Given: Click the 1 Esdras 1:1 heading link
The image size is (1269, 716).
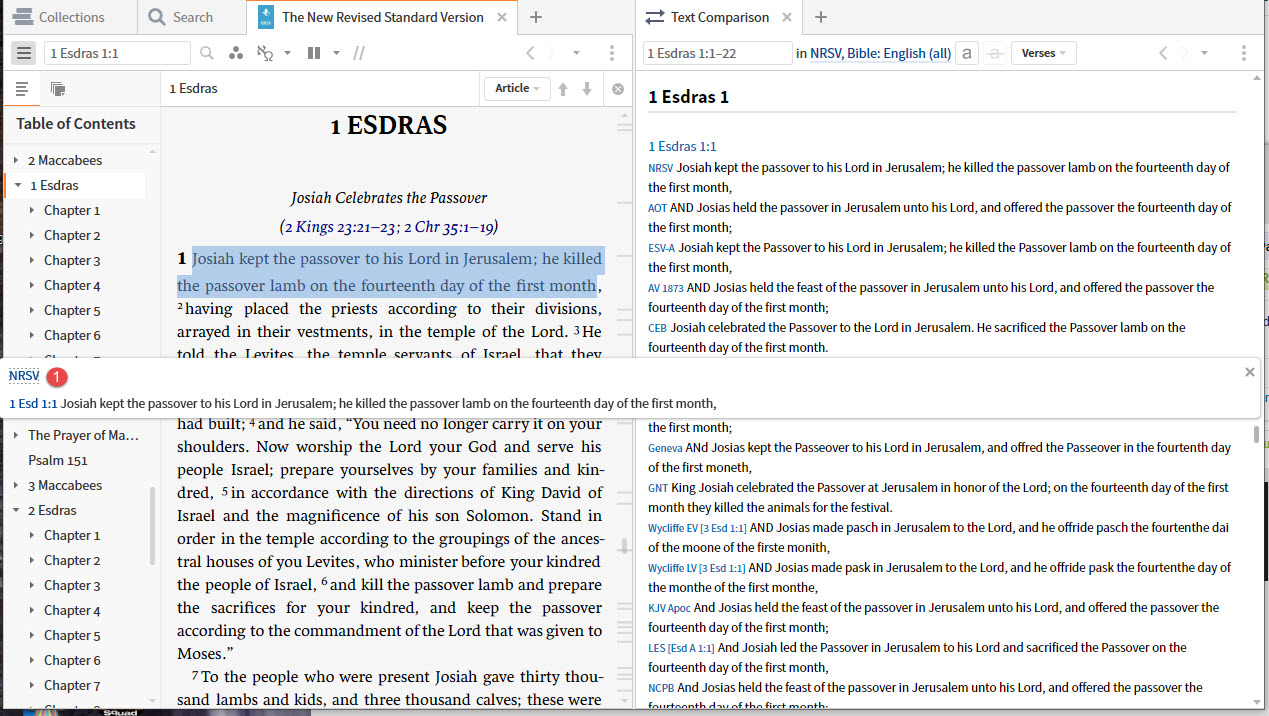Looking at the screenshot, I should coord(682,146).
